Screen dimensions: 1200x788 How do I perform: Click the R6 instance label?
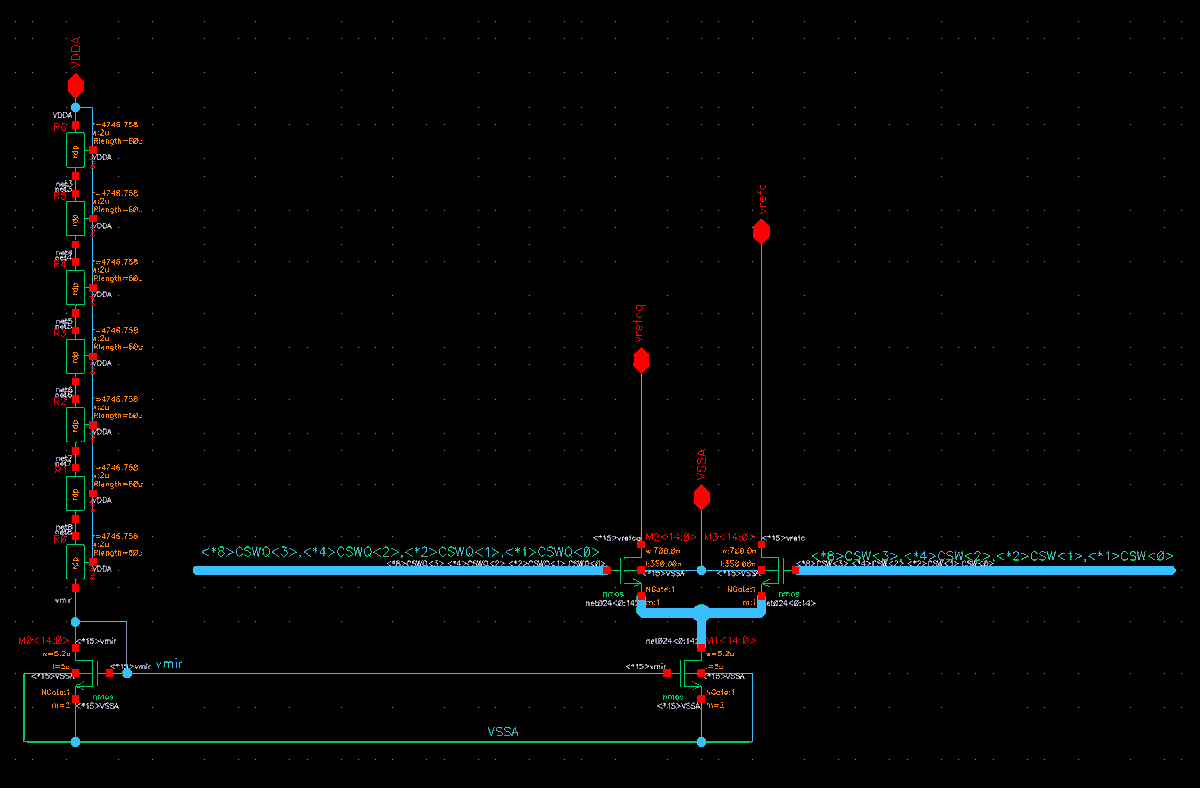[x=59, y=128]
